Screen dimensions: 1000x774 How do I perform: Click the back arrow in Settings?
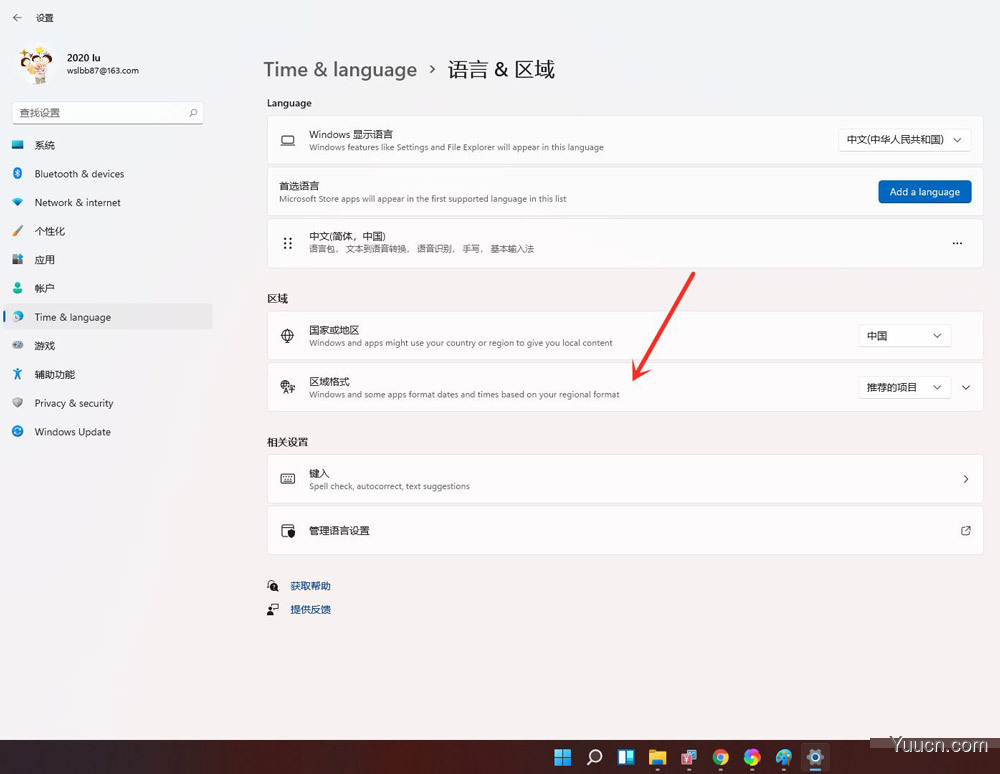[x=17, y=18]
